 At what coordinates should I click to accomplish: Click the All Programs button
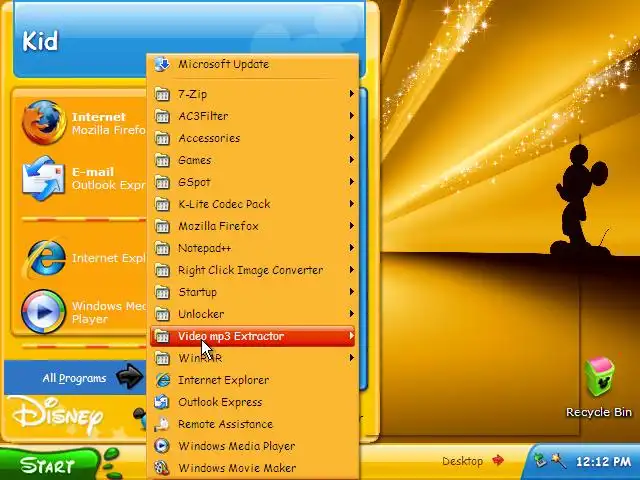pyautogui.click(x=75, y=378)
